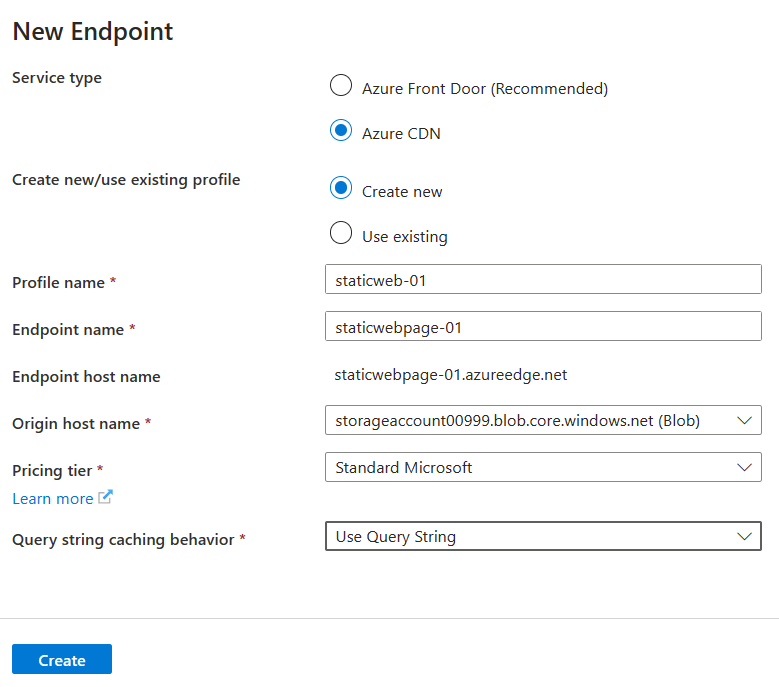Select Azure Front Door (Recommended) radio button

(341, 85)
